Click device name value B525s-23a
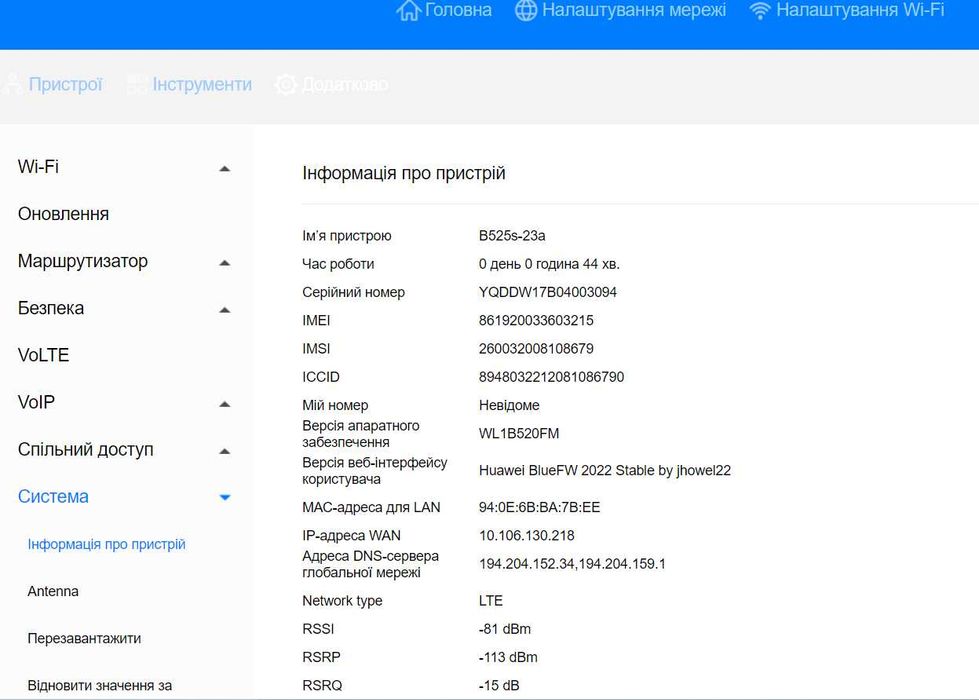979x700 pixels. click(x=512, y=235)
